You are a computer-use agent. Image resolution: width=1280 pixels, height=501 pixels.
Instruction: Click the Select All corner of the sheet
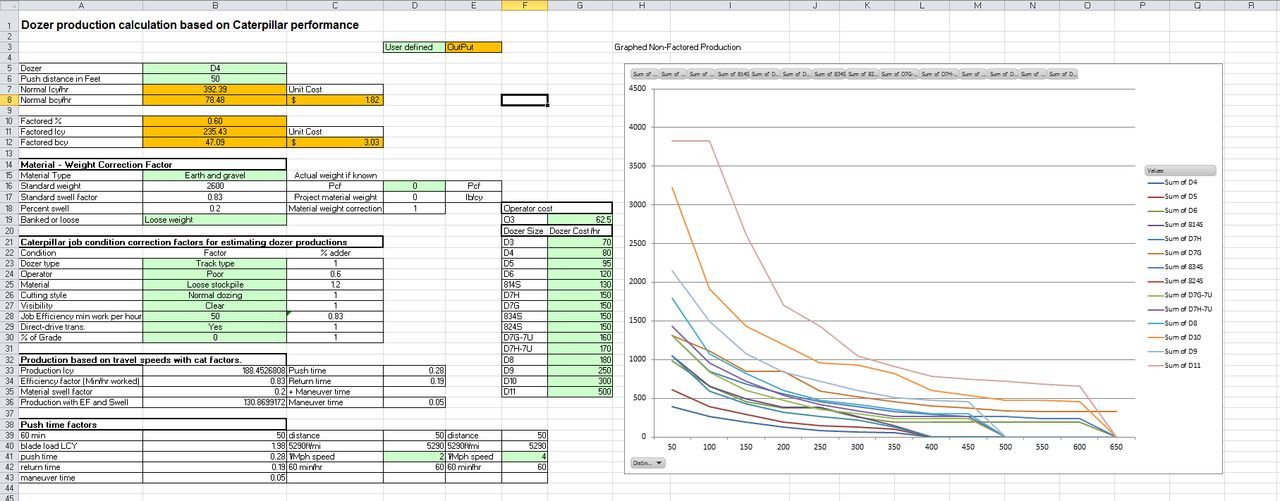coord(8,5)
